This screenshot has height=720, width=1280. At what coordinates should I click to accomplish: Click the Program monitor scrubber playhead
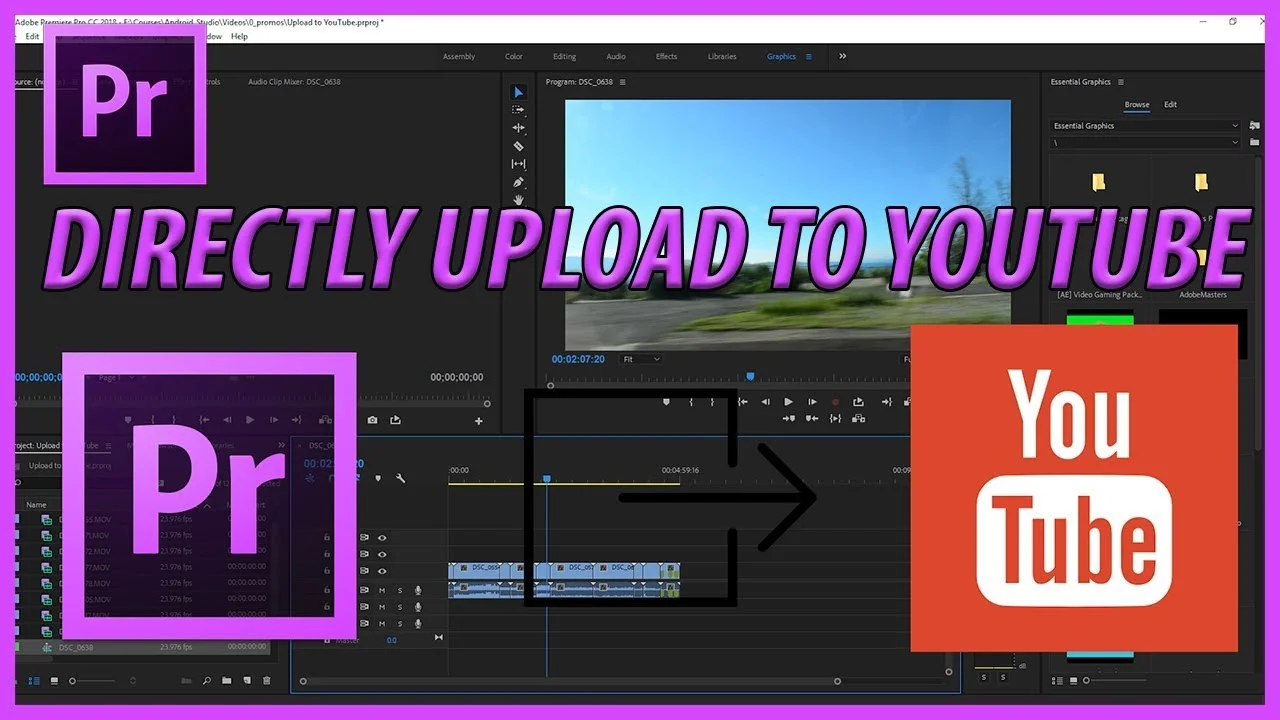[x=750, y=377]
